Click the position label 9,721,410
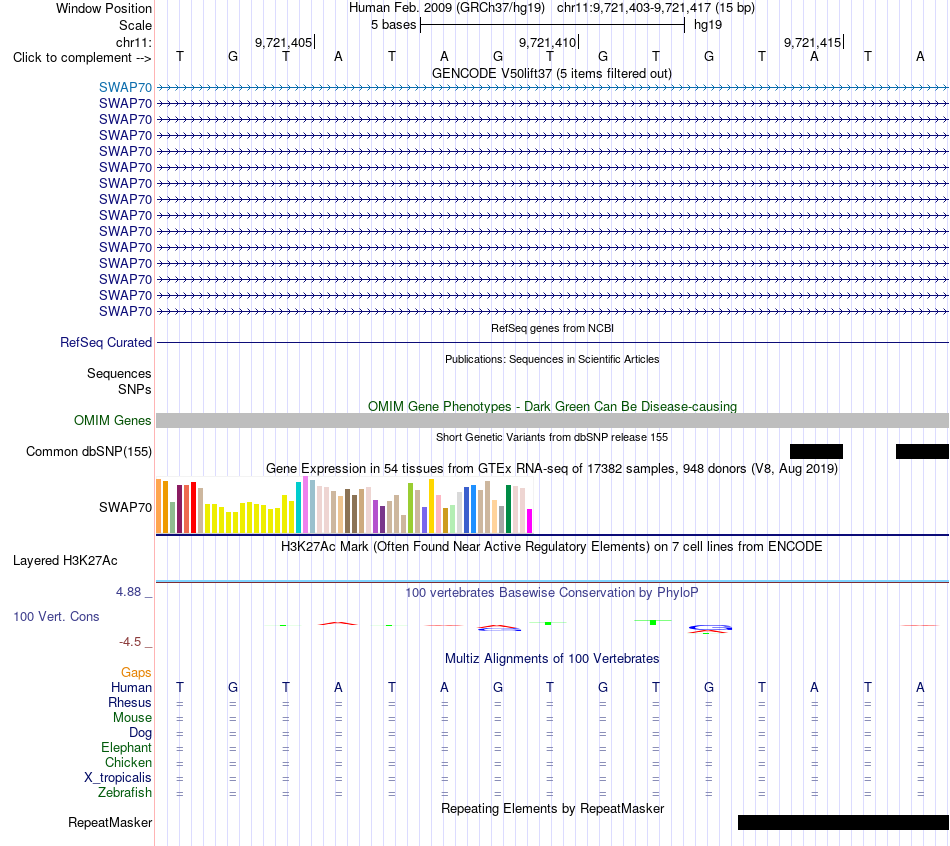950x846 pixels. [547, 42]
